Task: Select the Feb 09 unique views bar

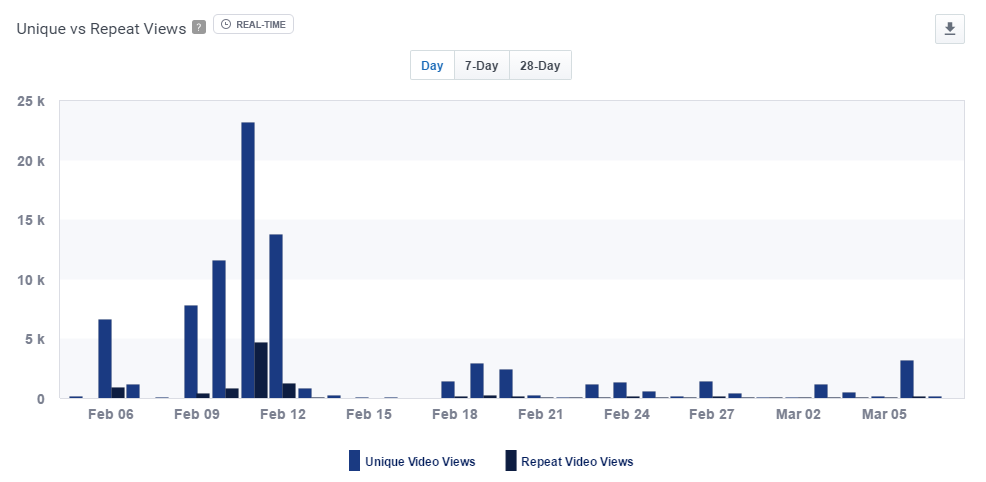Action: 191,351
